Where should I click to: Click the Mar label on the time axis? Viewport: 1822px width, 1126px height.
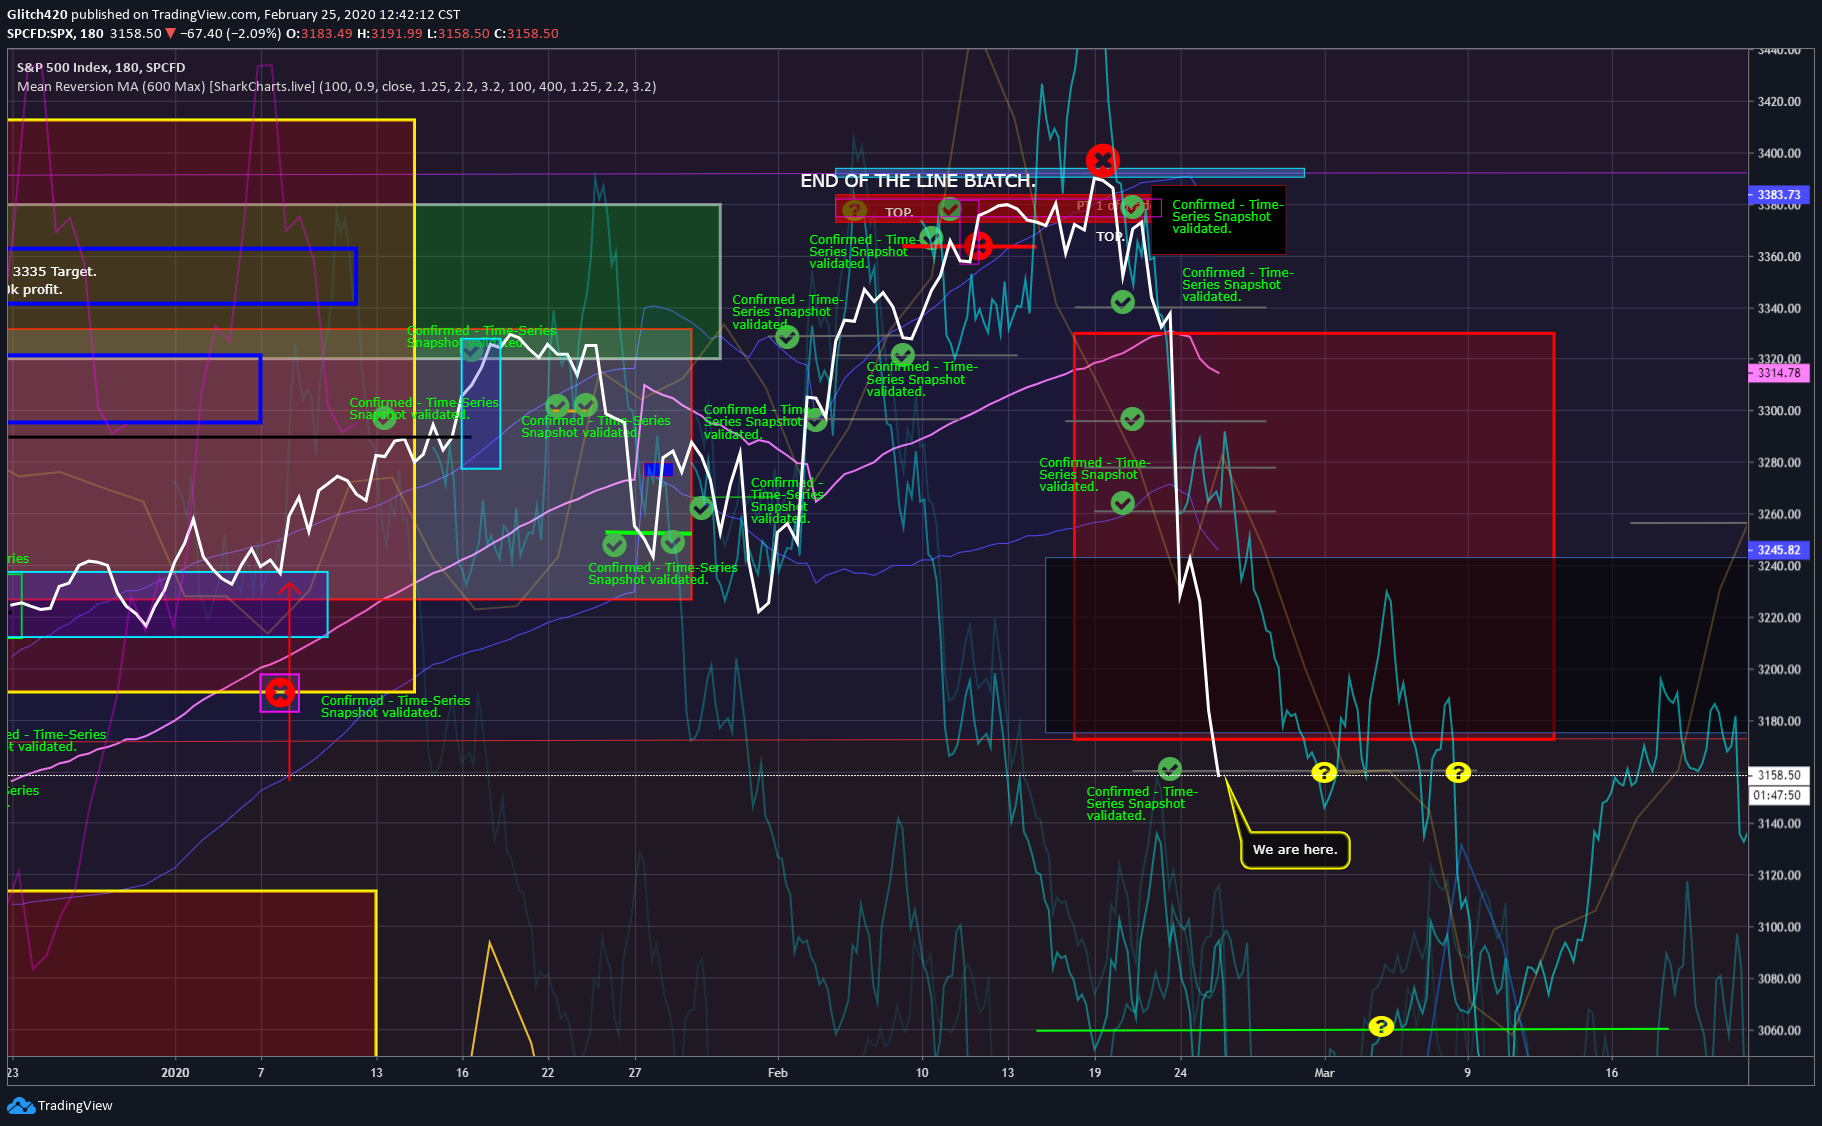coord(1324,1072)
